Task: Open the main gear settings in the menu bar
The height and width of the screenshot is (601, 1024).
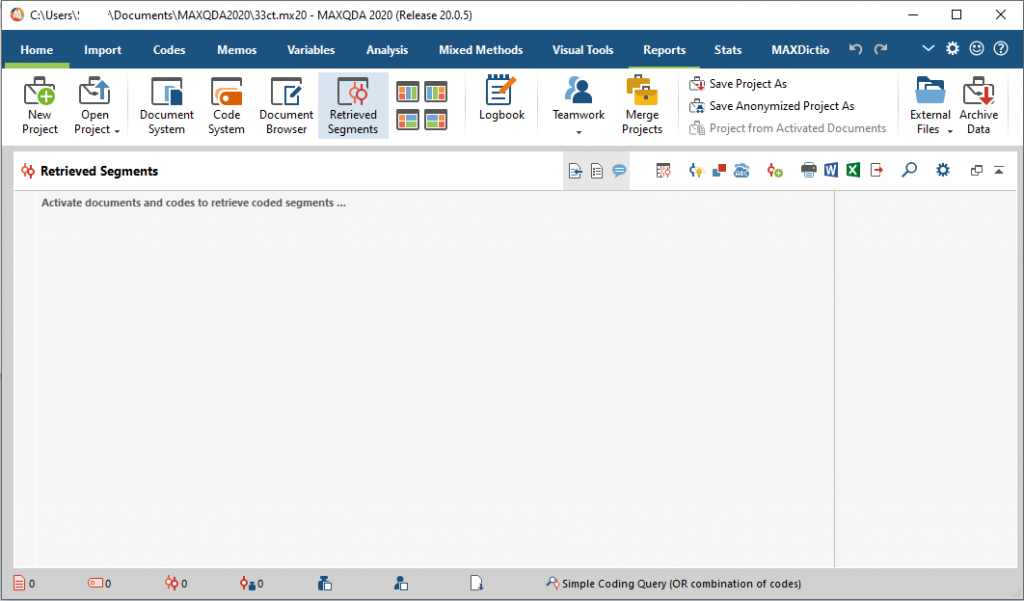Action: [x=953, y=48]
